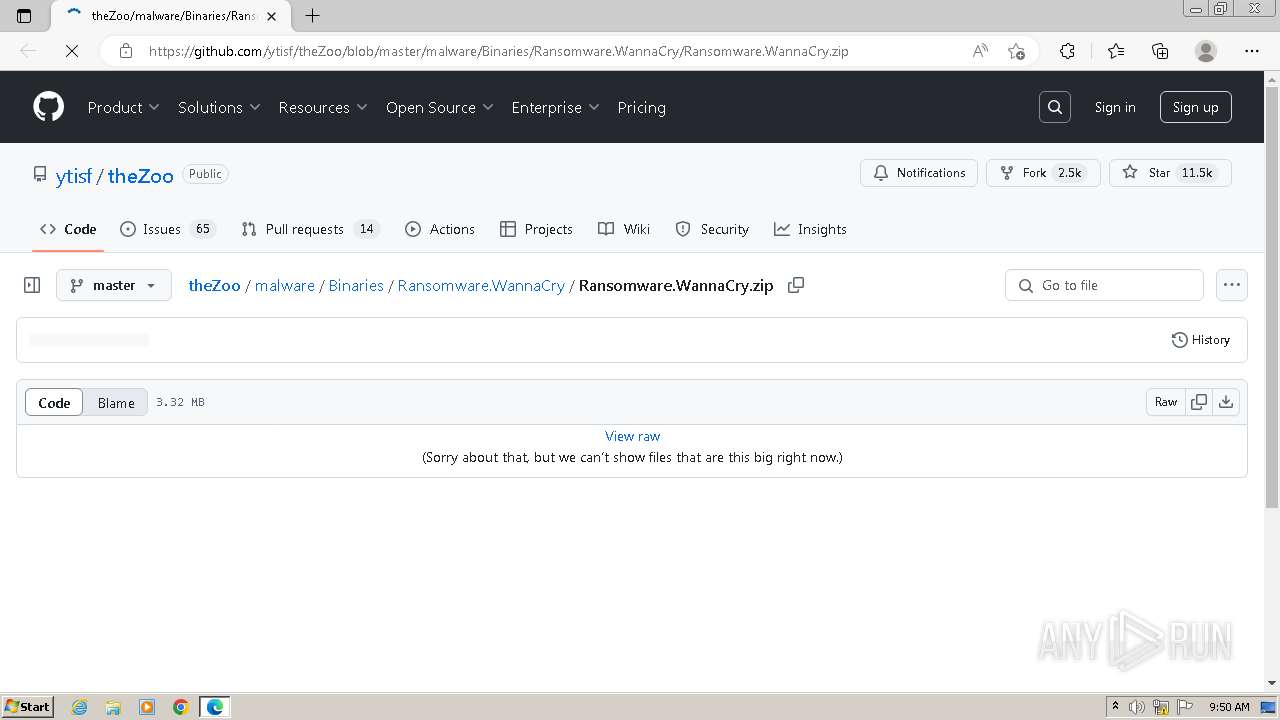The image size is (1280, 720).
Task: Download raw file icon
Action: 1226,402
